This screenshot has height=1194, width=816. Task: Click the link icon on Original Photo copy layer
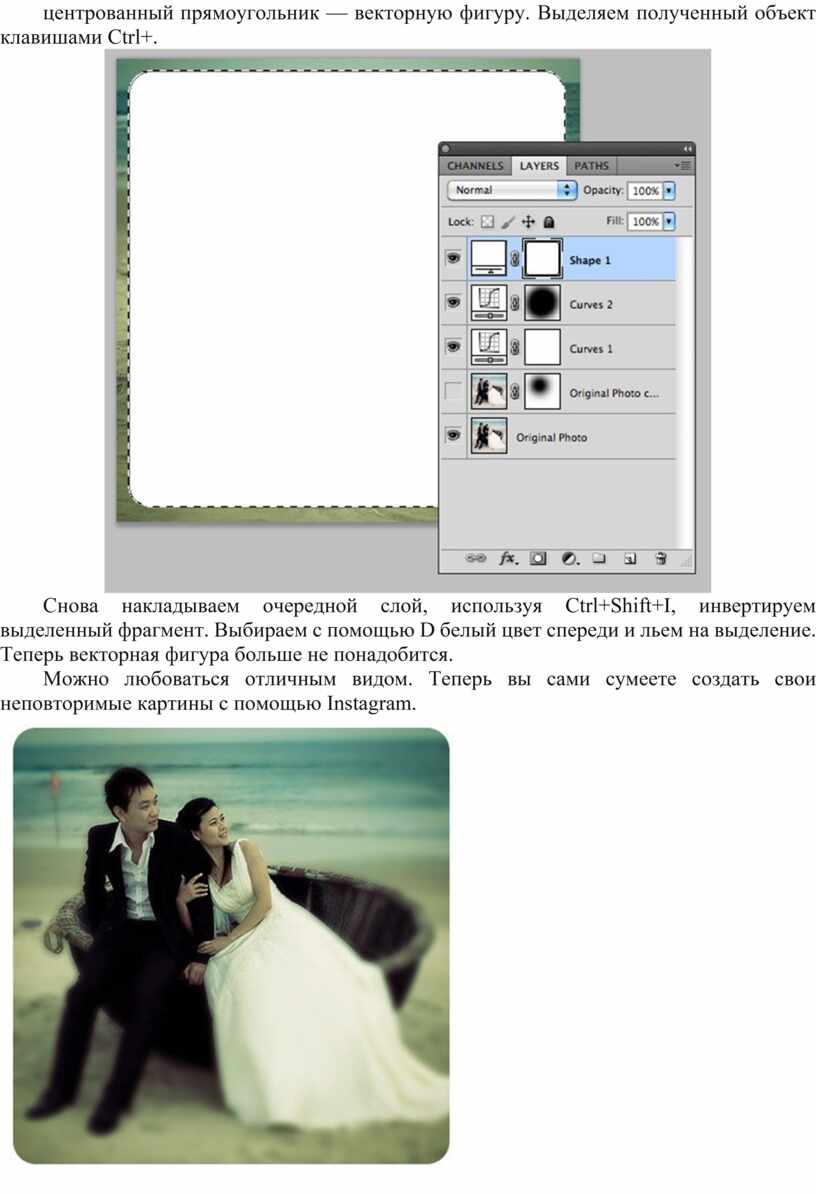coord(515,391)
